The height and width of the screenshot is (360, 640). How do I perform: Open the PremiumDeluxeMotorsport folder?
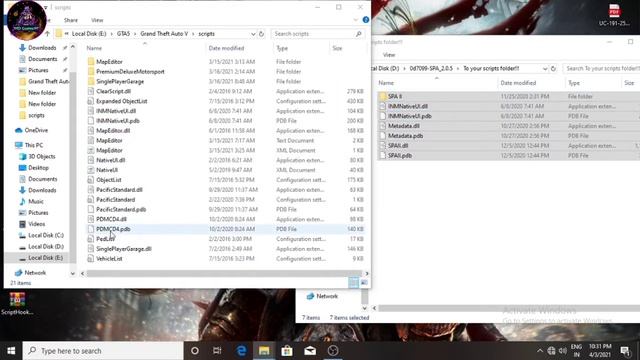130,71
